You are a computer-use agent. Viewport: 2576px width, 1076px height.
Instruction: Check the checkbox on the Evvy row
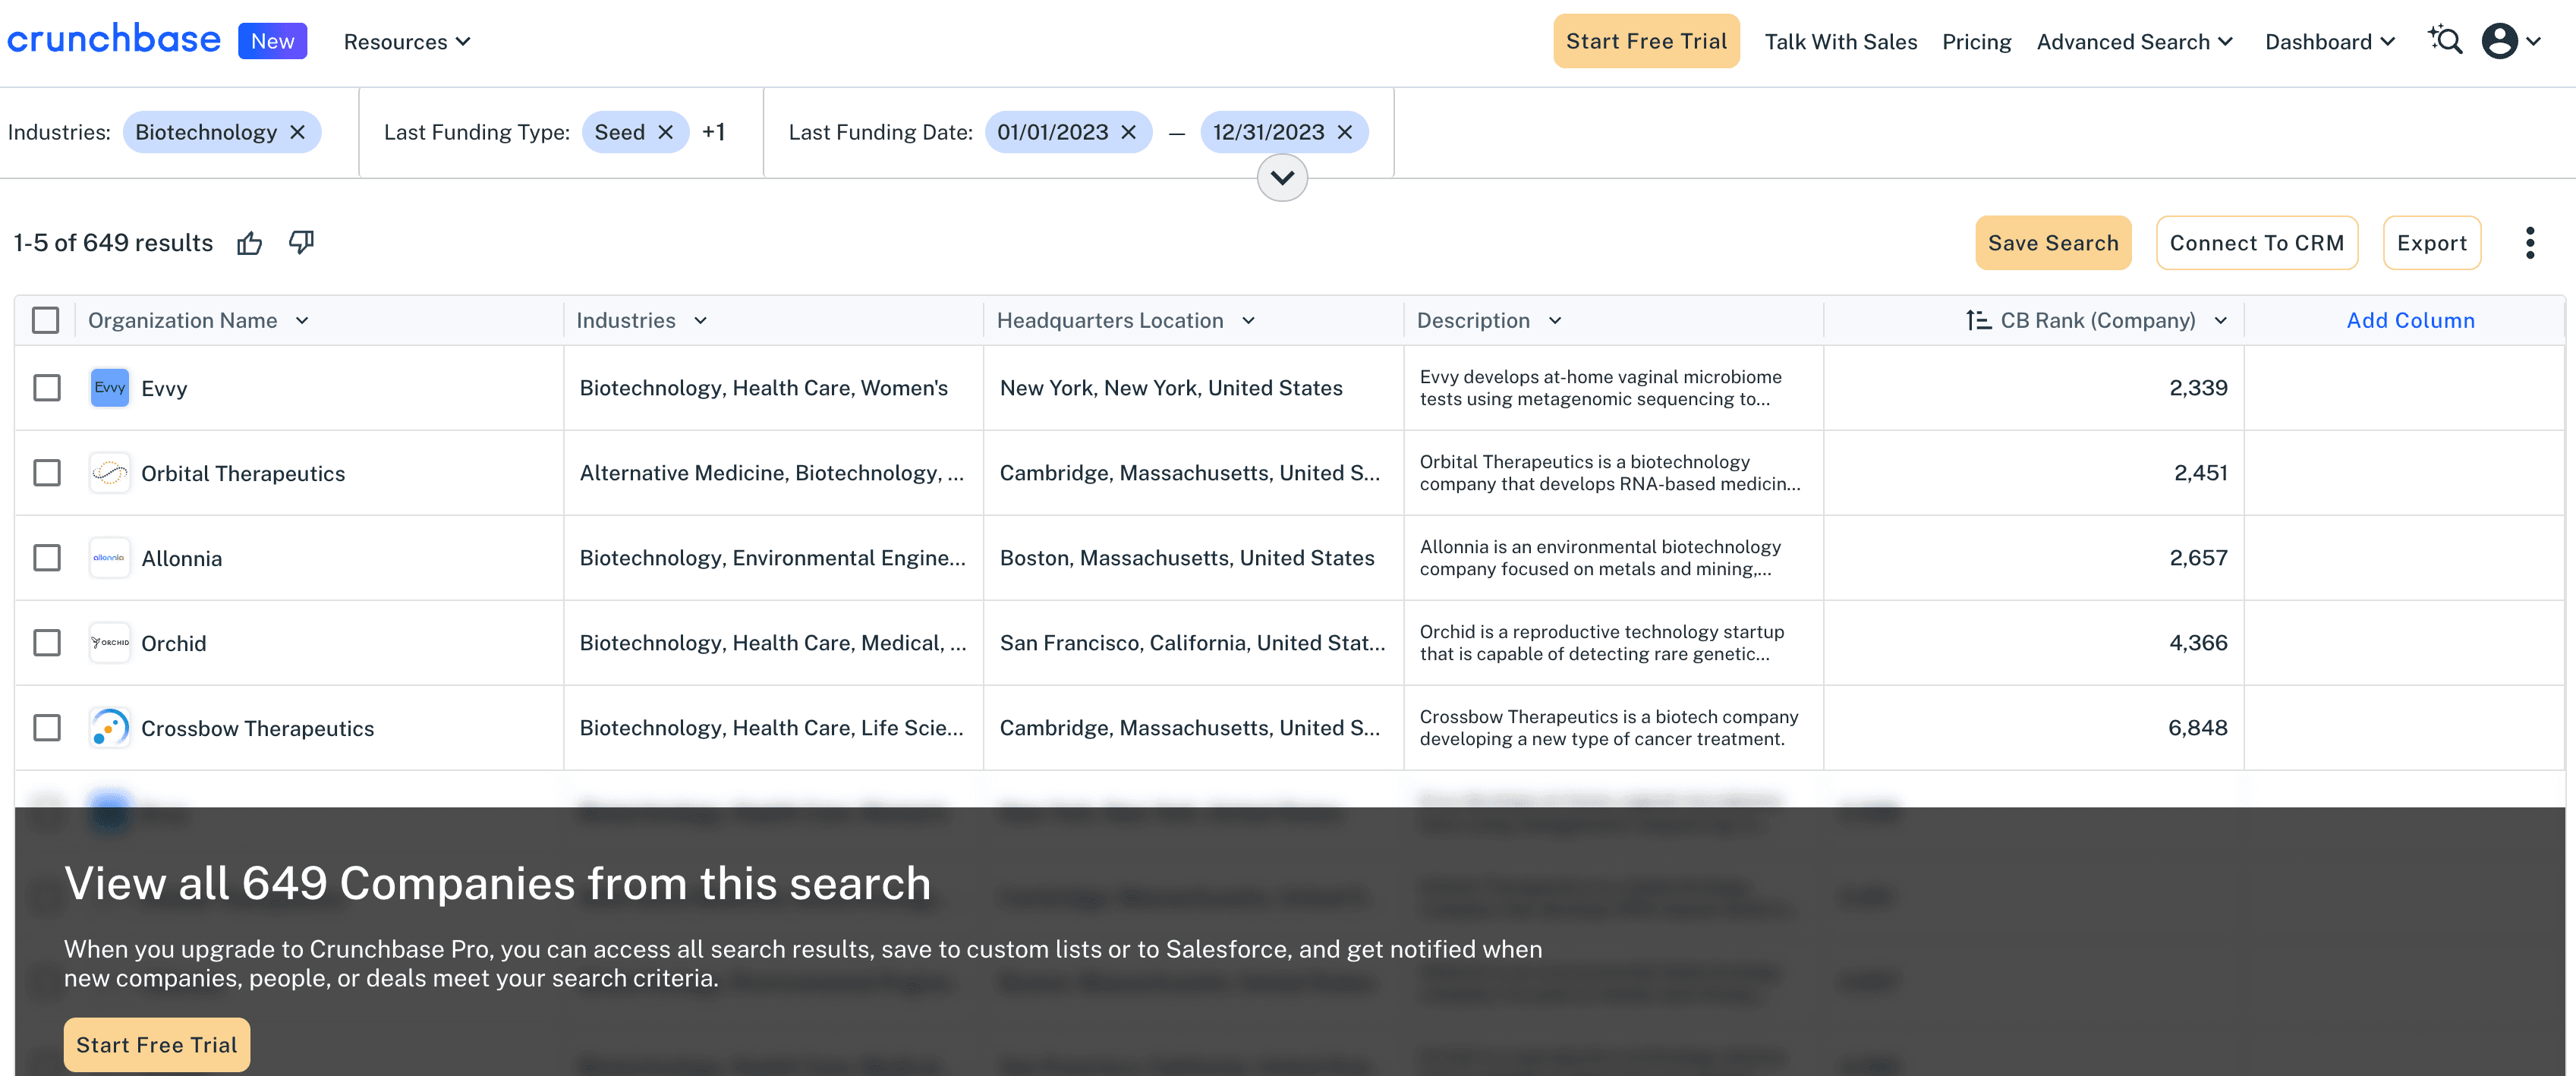tap(47, 387)
